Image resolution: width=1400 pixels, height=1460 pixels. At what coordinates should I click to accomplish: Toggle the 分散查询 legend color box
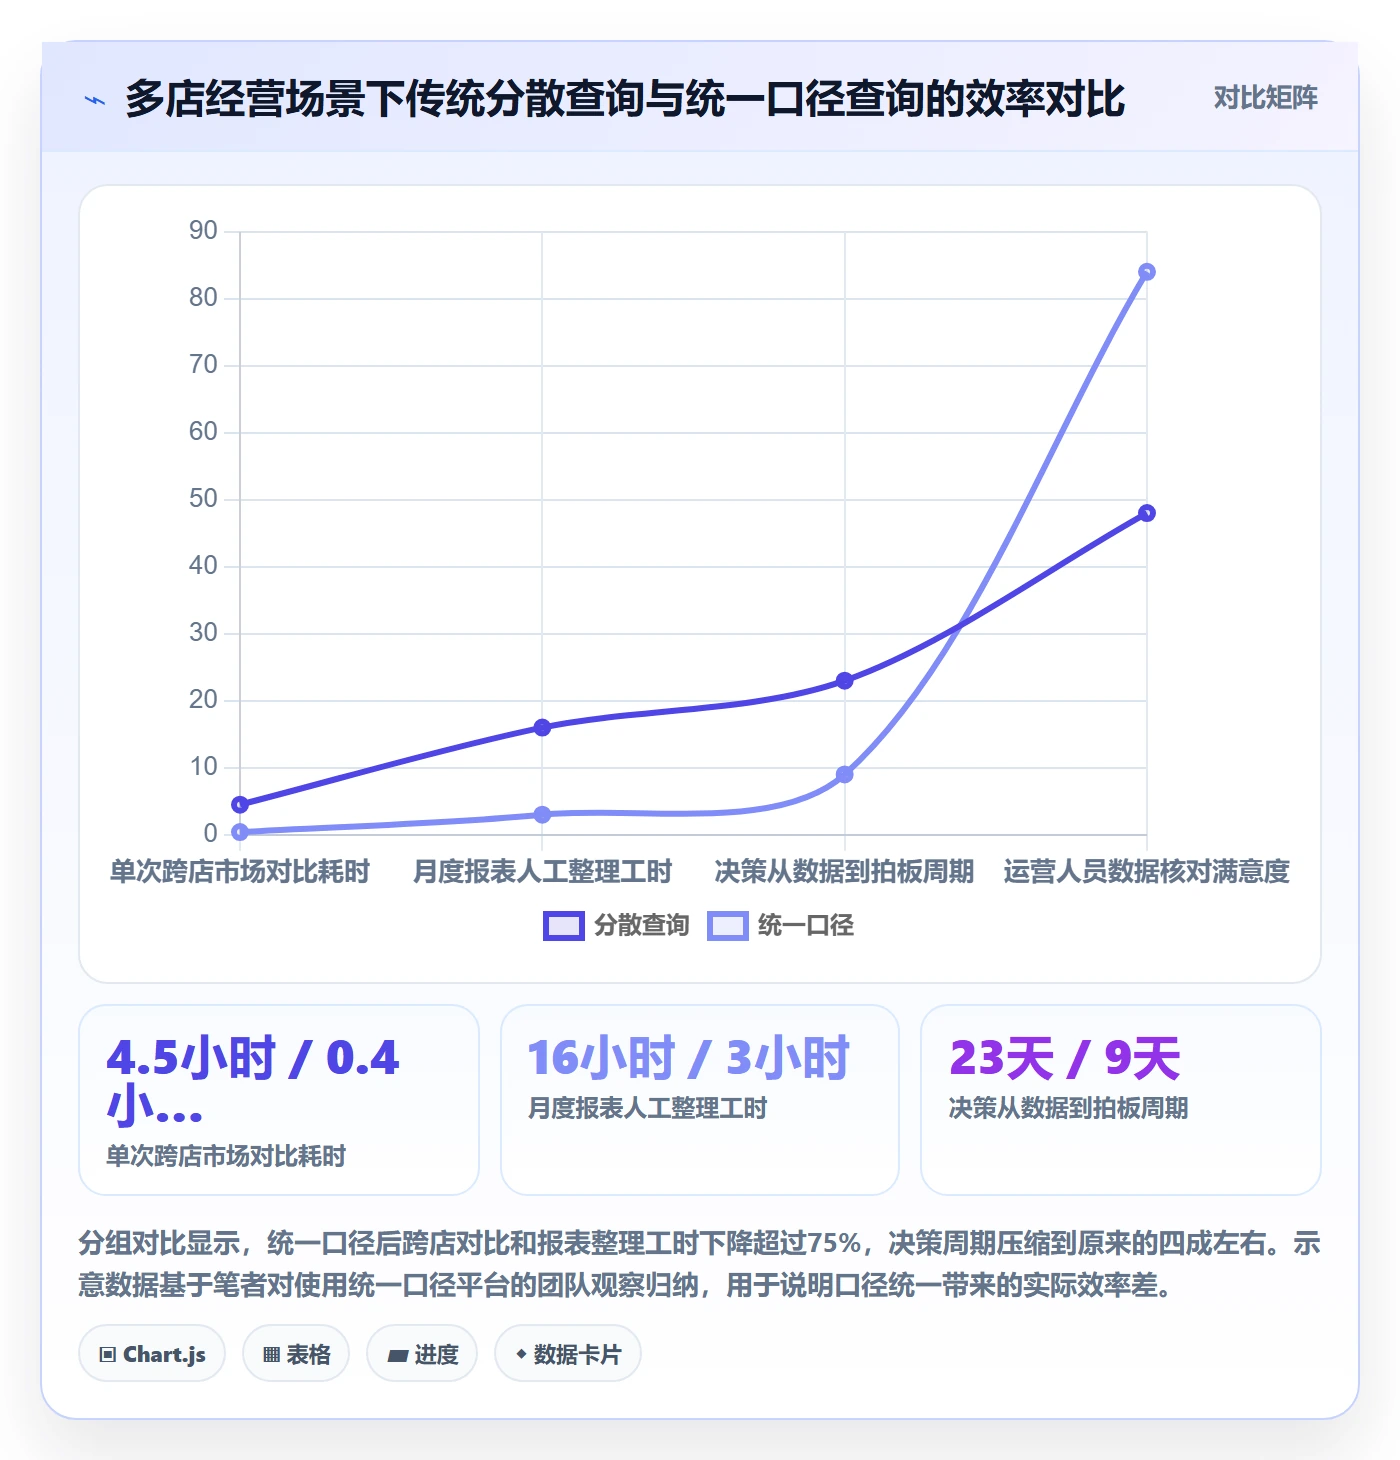pos(563,926)
